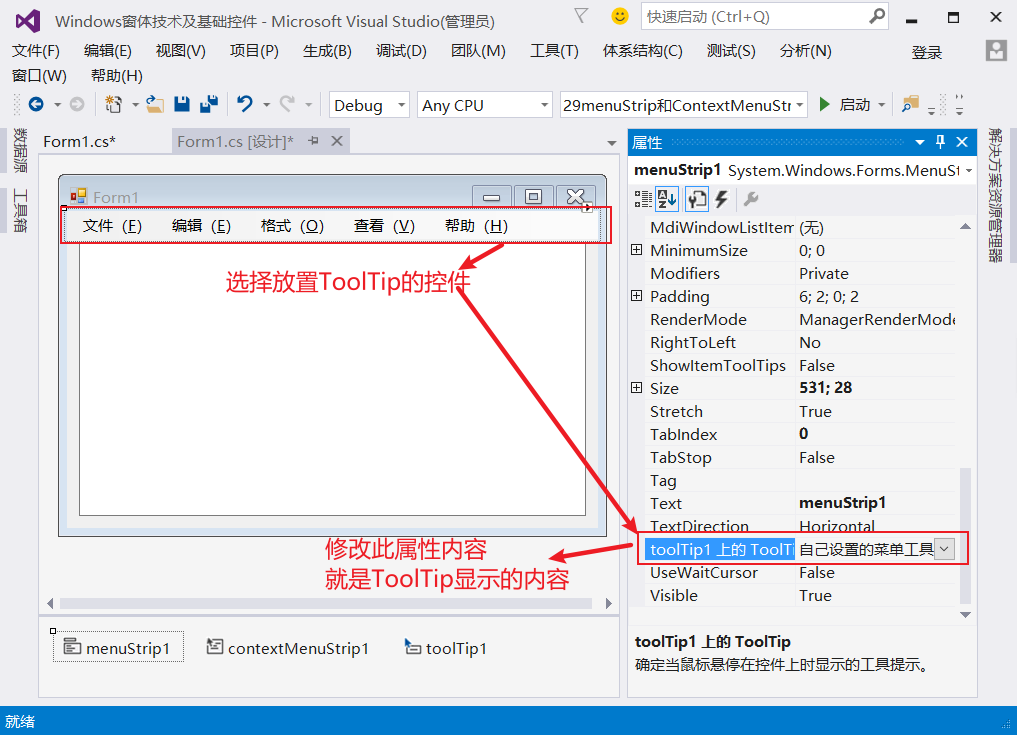Switch to categorized view in Properties panel
Screen dimensions: 1017x735
click(644, 198)
